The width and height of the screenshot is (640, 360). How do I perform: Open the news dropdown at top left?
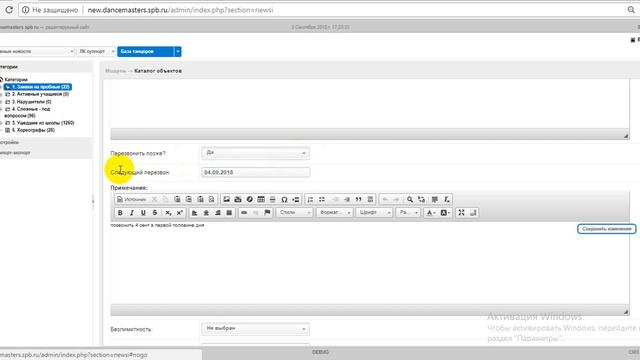(x=36, y=51)
